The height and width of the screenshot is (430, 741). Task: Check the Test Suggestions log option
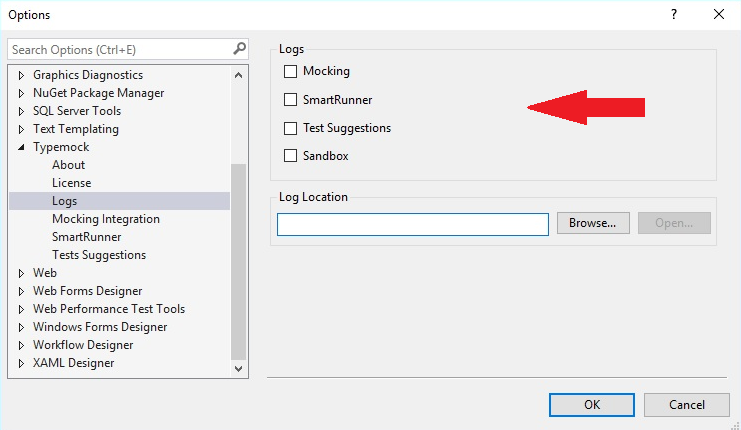[x=291, y=128]
